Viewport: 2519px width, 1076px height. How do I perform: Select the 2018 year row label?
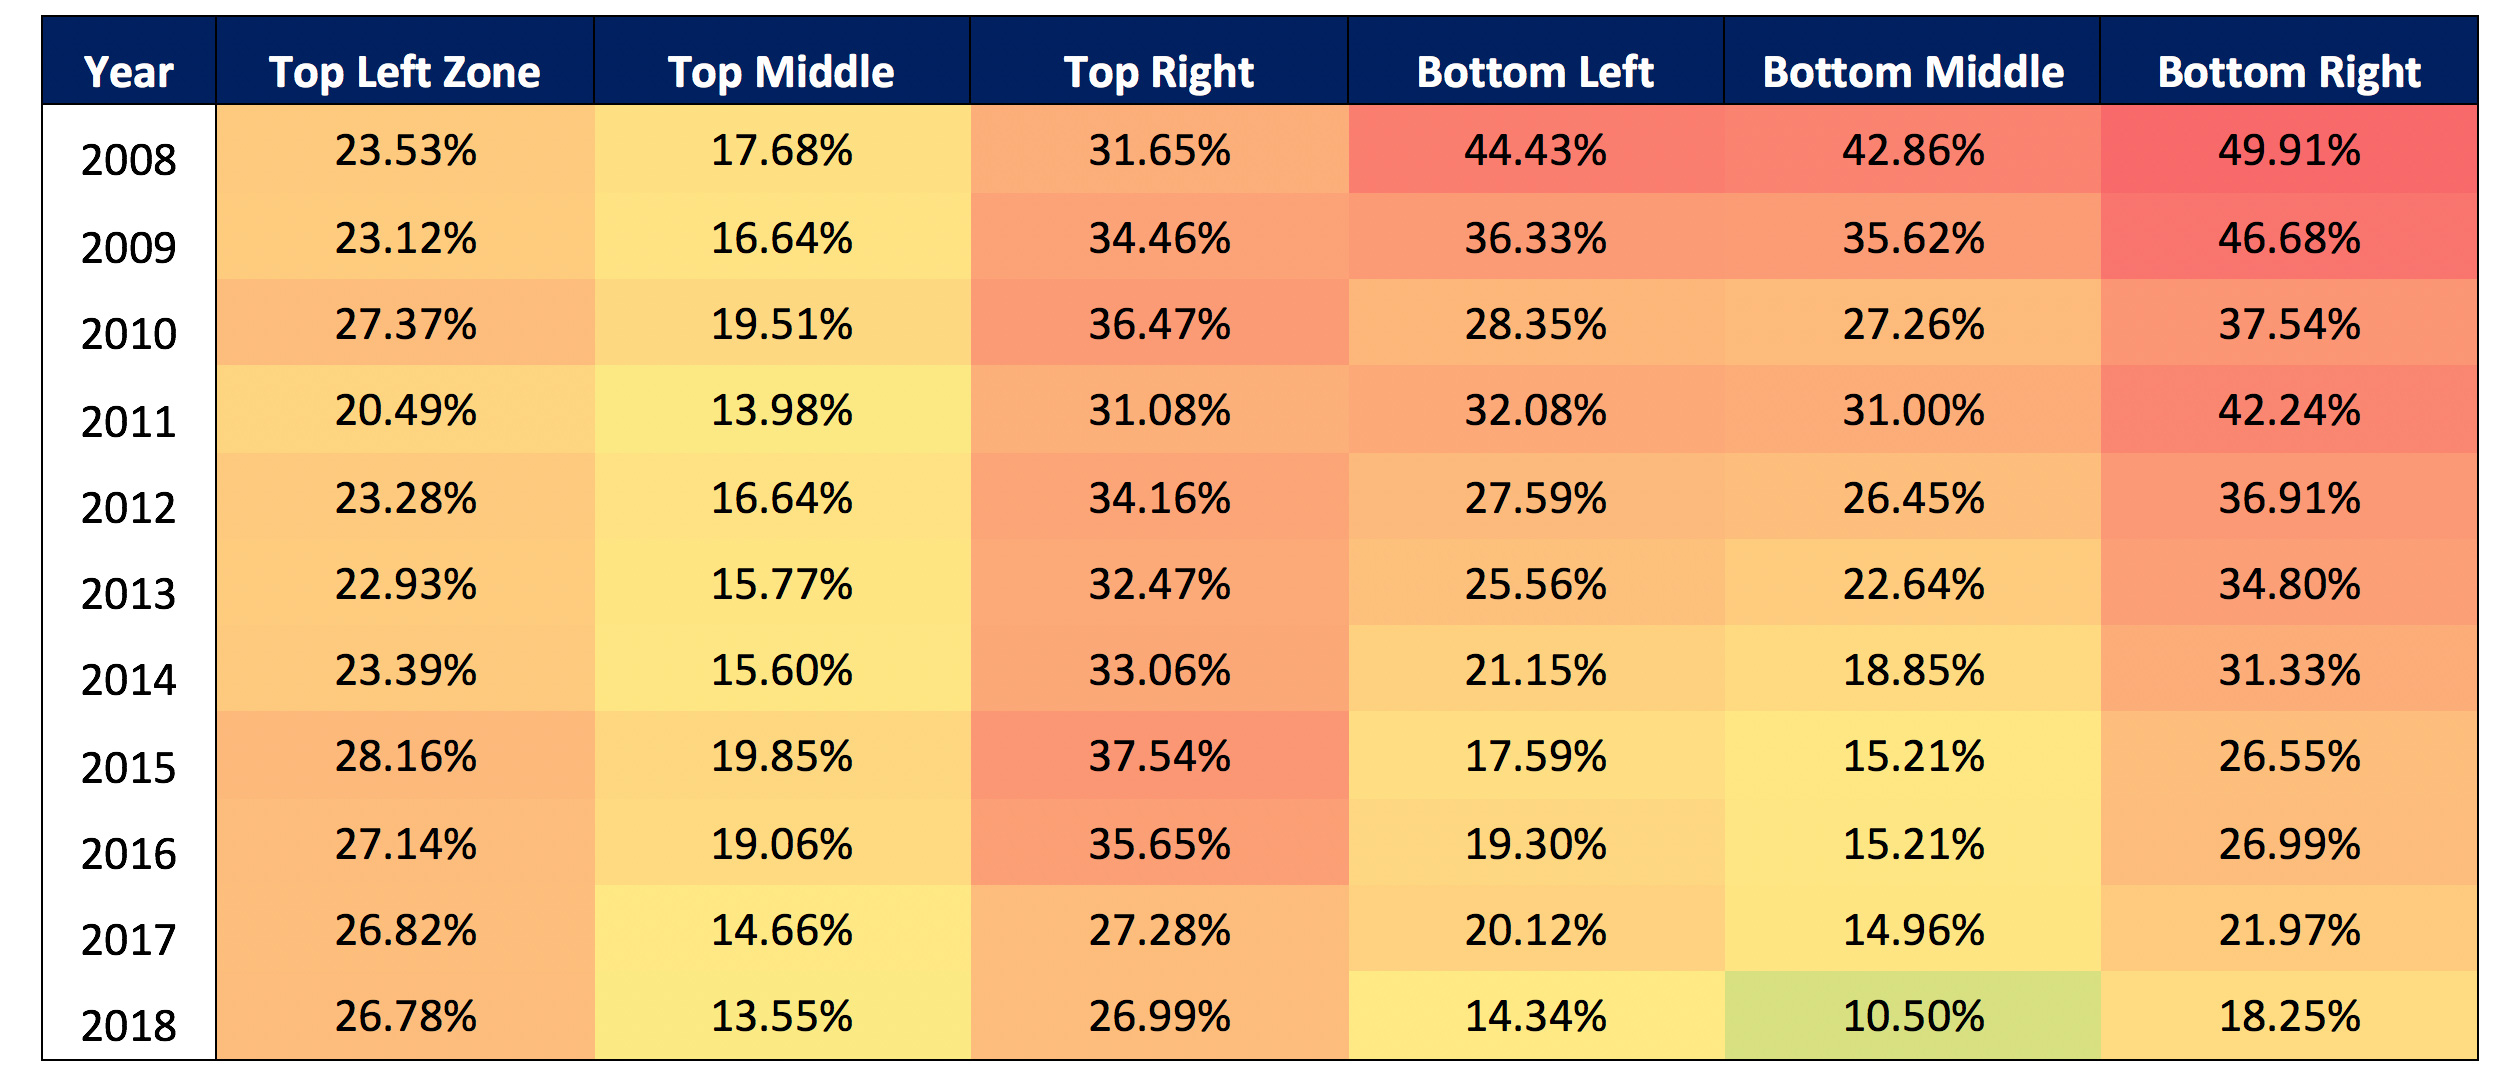click(x=129, y=1026)
